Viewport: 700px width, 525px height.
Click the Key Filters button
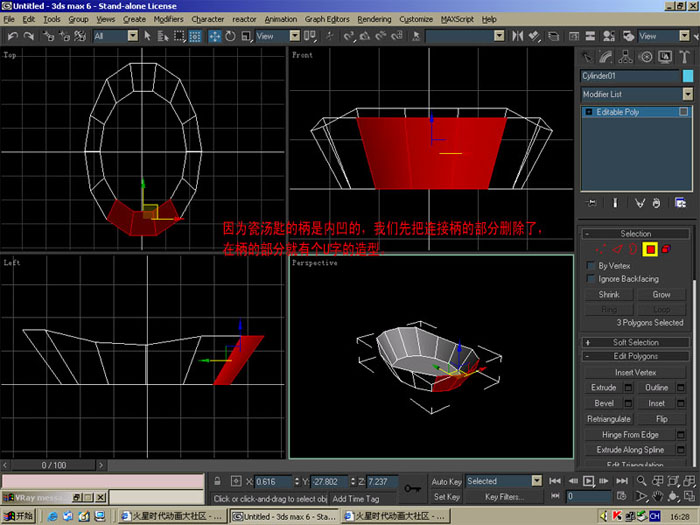504,496
